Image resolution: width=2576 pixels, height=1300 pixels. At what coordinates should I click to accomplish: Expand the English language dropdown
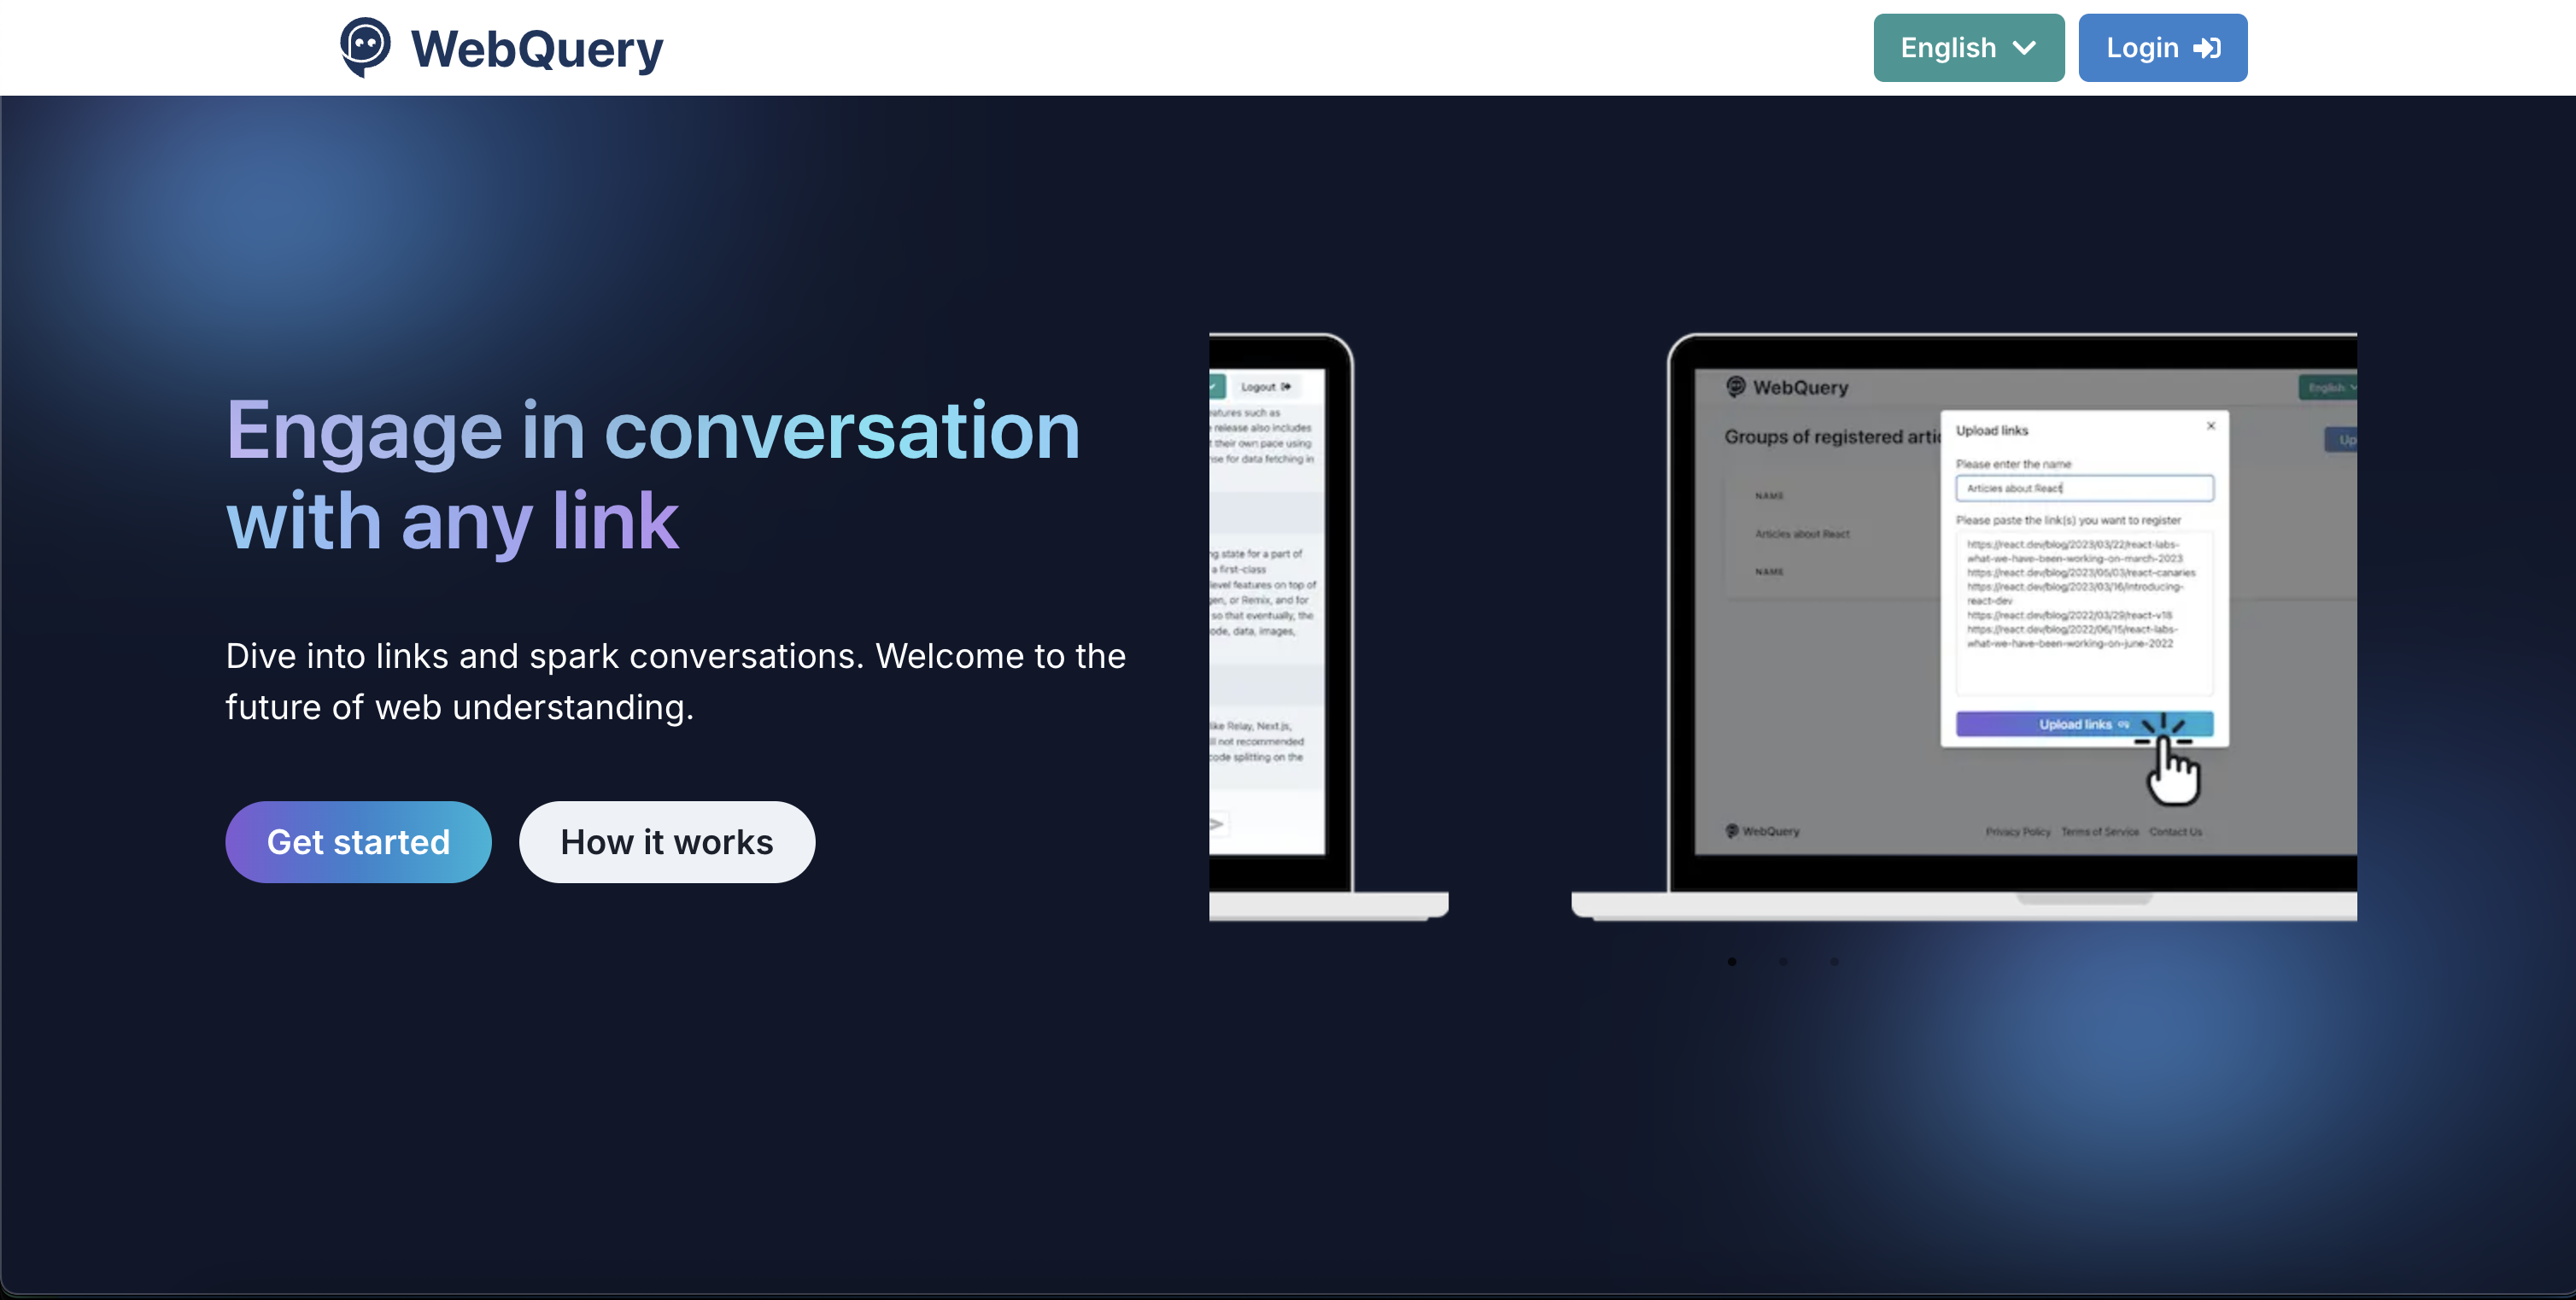[x=1968, y=48]
